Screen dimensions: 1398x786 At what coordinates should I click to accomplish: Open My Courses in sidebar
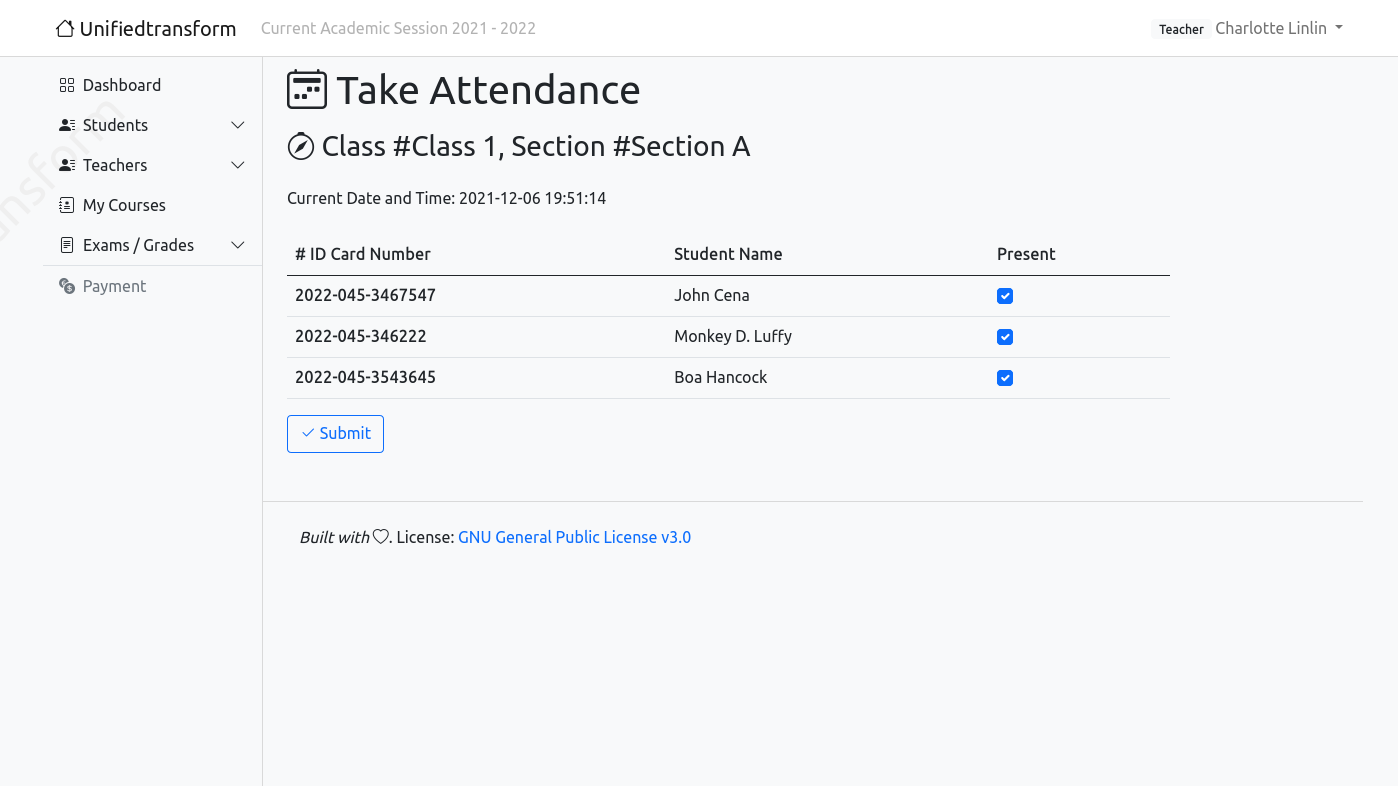(x=124, y=205)
